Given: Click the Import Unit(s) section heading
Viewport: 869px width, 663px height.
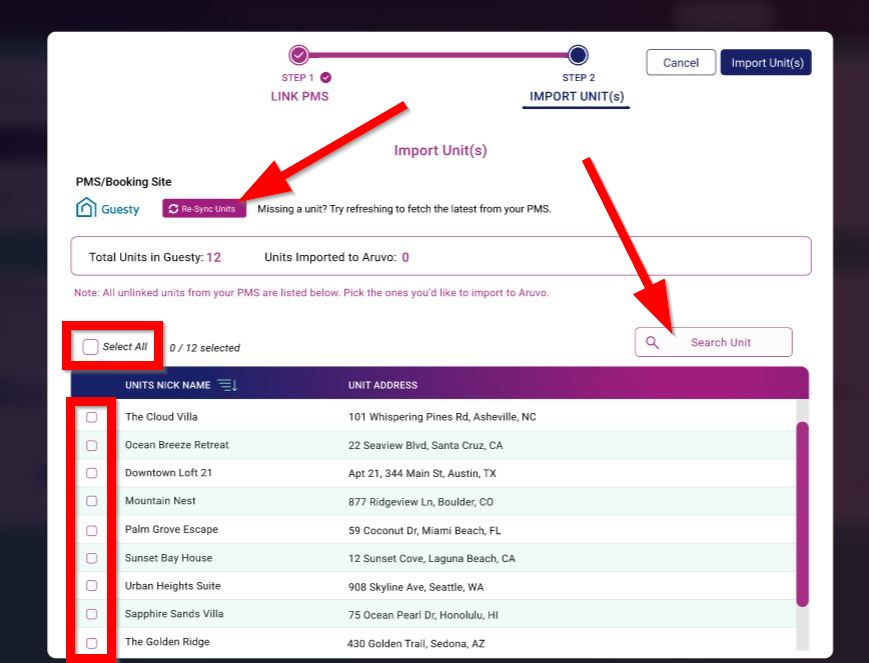Looking at the screenshot, I should click(441, 150).
